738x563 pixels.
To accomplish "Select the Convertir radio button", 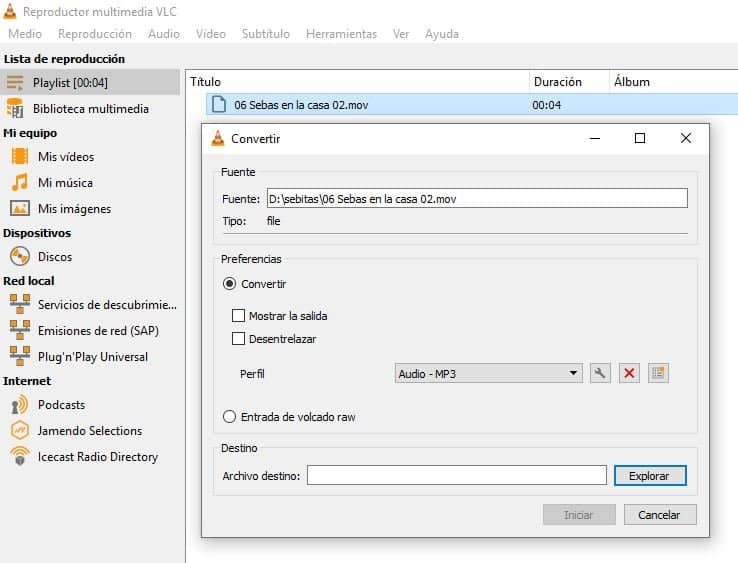I will click(229, 284).
